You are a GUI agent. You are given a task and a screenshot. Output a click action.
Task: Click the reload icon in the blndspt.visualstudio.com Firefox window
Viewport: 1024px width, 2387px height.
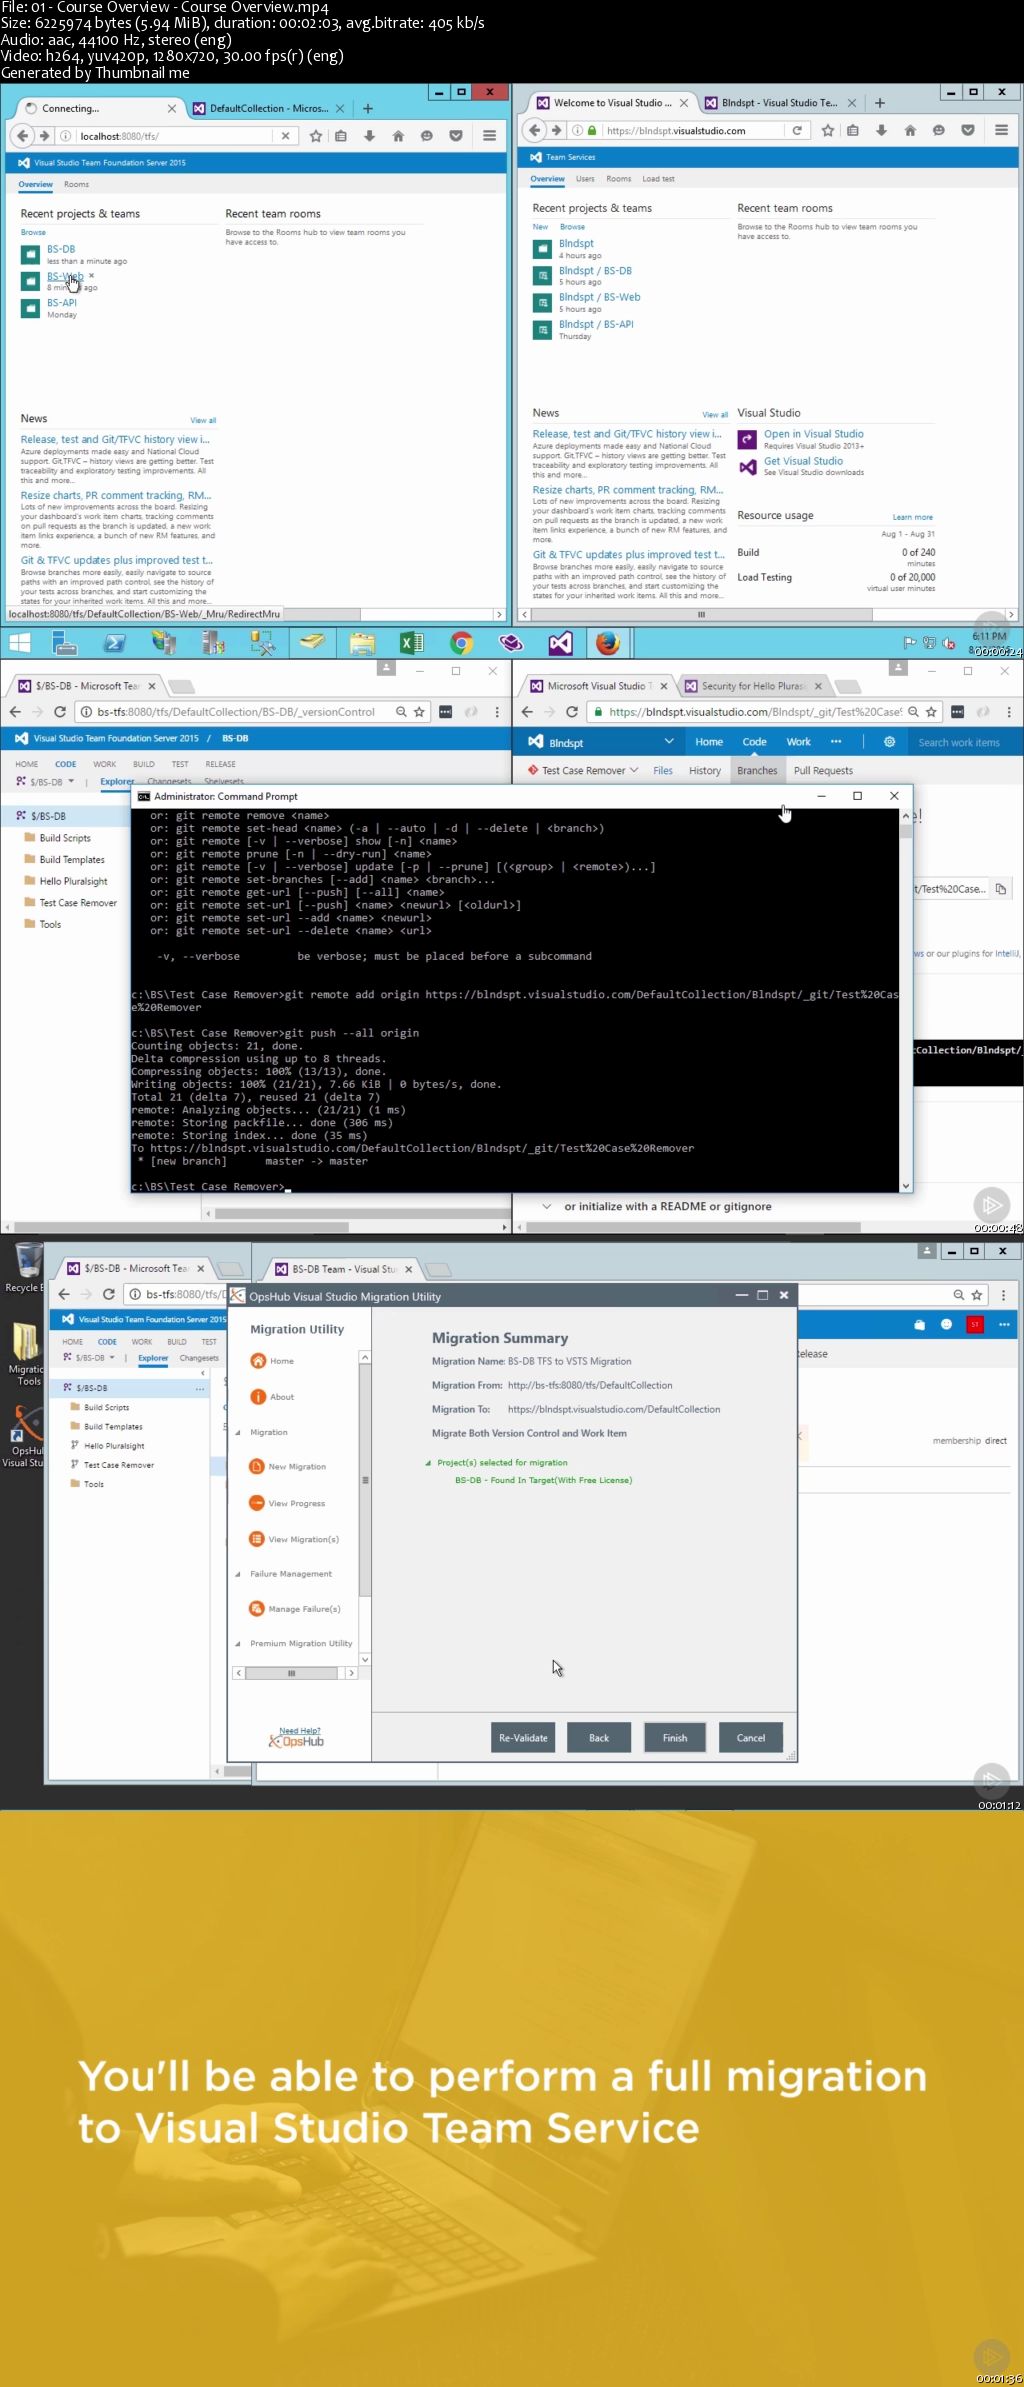coord(797,130)
